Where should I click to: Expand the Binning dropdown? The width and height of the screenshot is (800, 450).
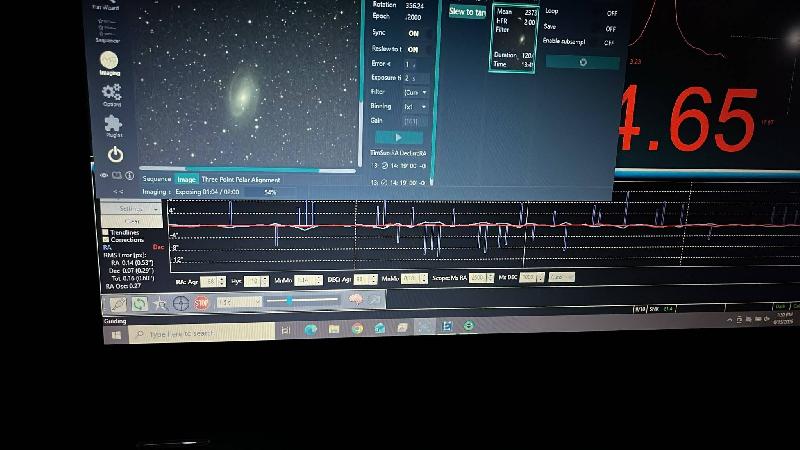(415, 107)
